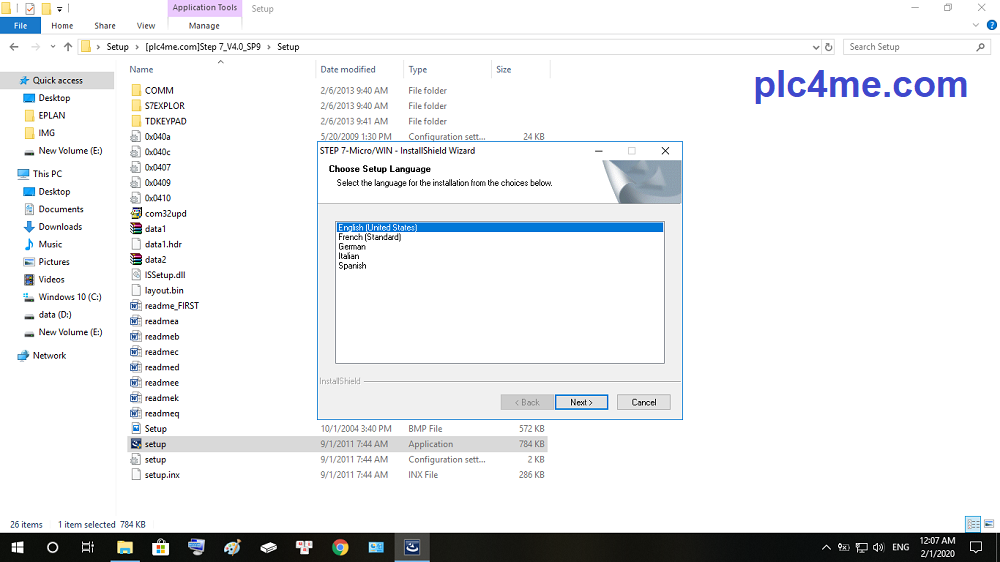Viewport: 1000px width, 562px height.
Task: Sort files by Name column
Action: [x=141, y=70]
